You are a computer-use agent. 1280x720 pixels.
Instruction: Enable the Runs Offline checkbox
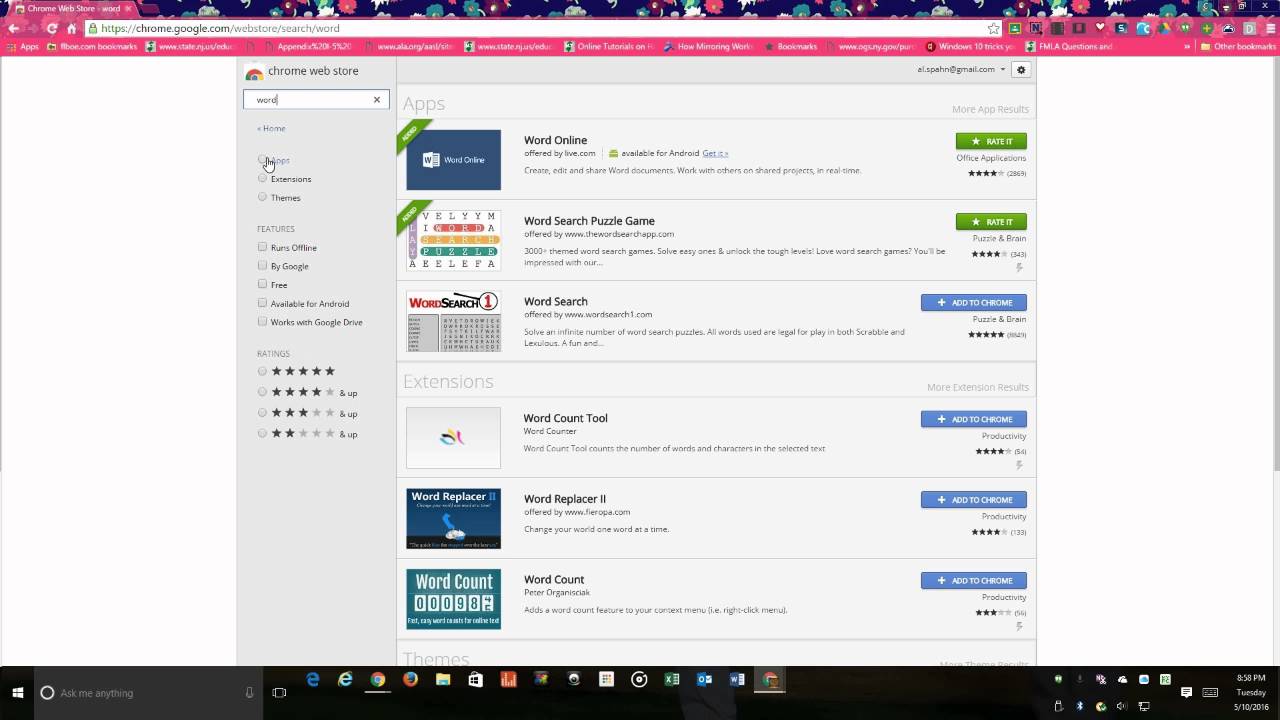262,247
